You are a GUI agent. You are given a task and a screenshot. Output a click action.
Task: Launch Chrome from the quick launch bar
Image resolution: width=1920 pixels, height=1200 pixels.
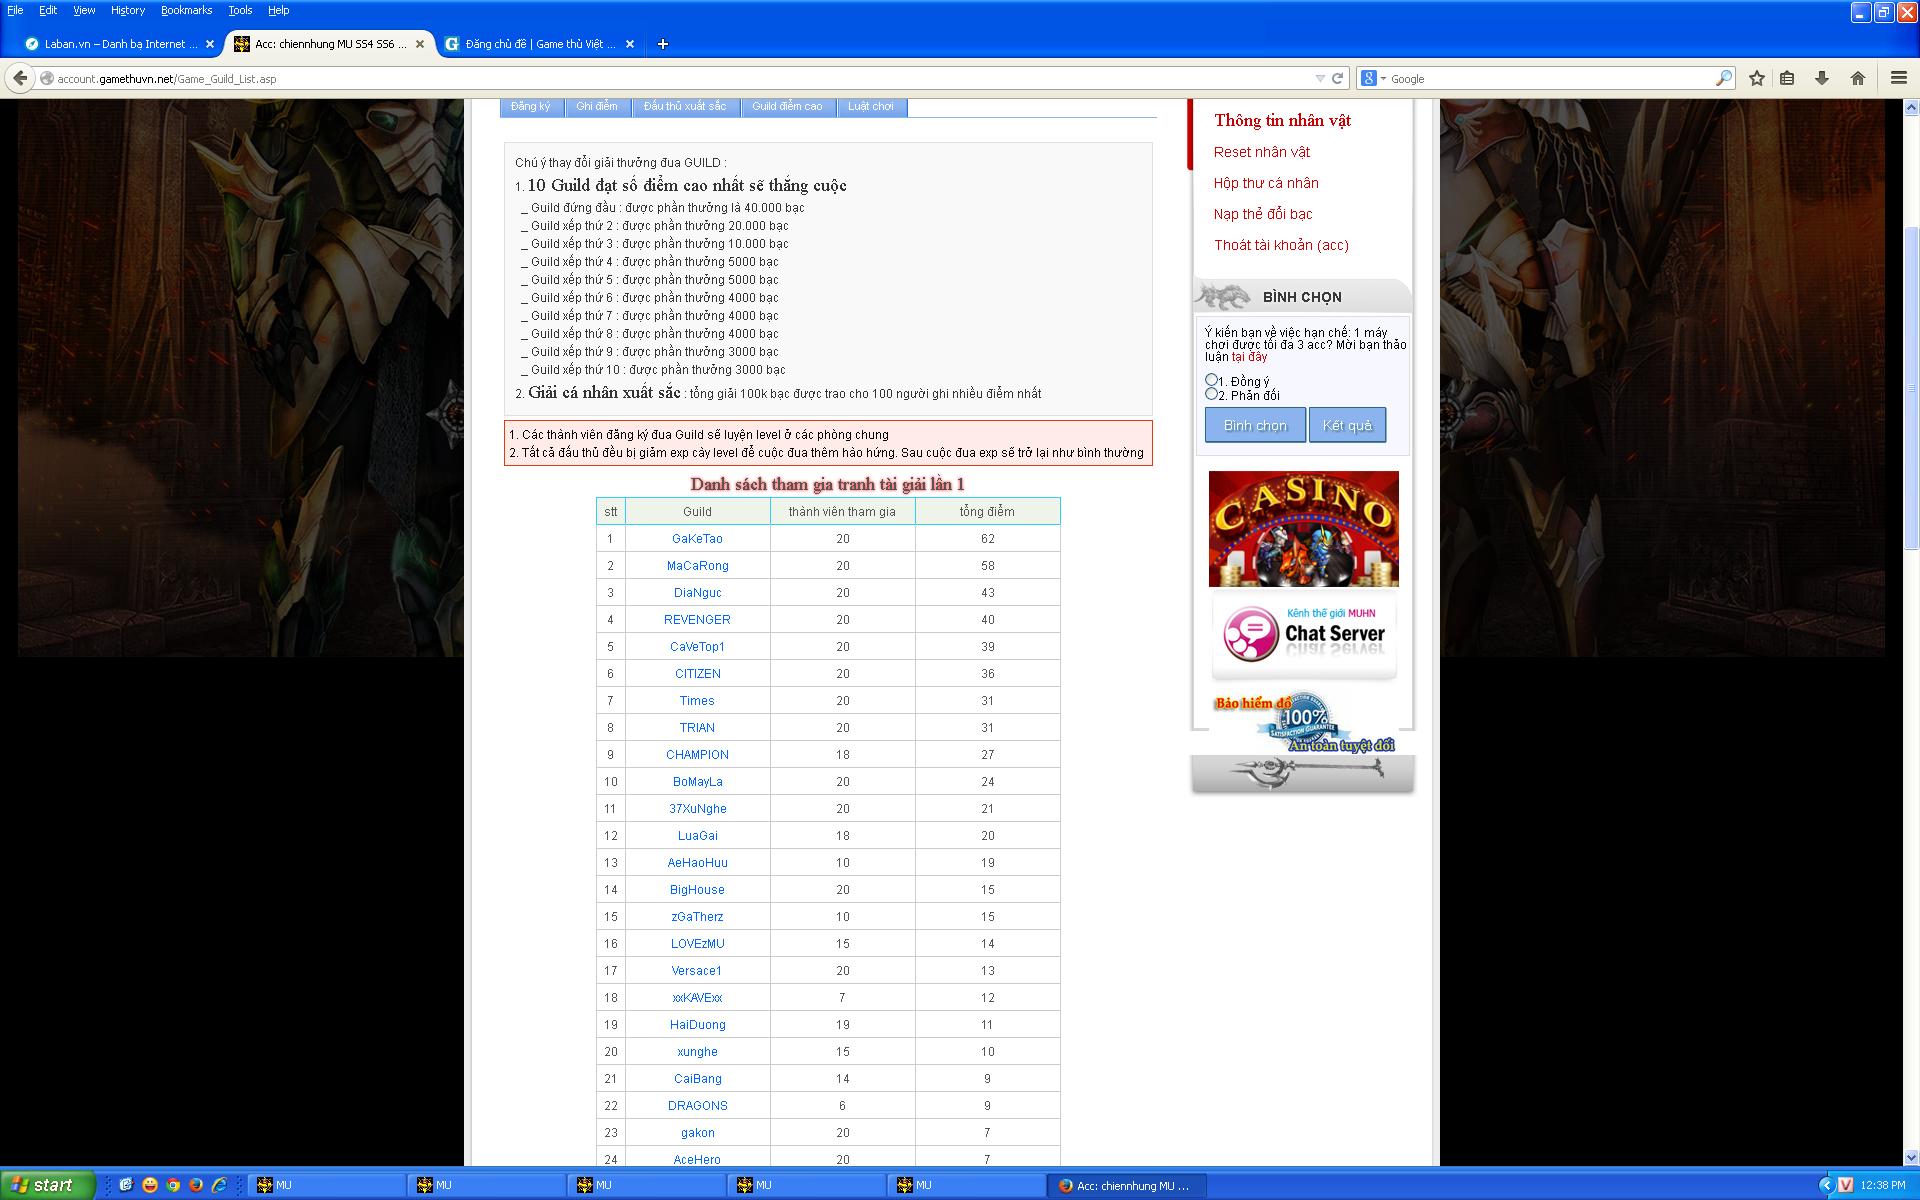click(x=173, y=1185)
